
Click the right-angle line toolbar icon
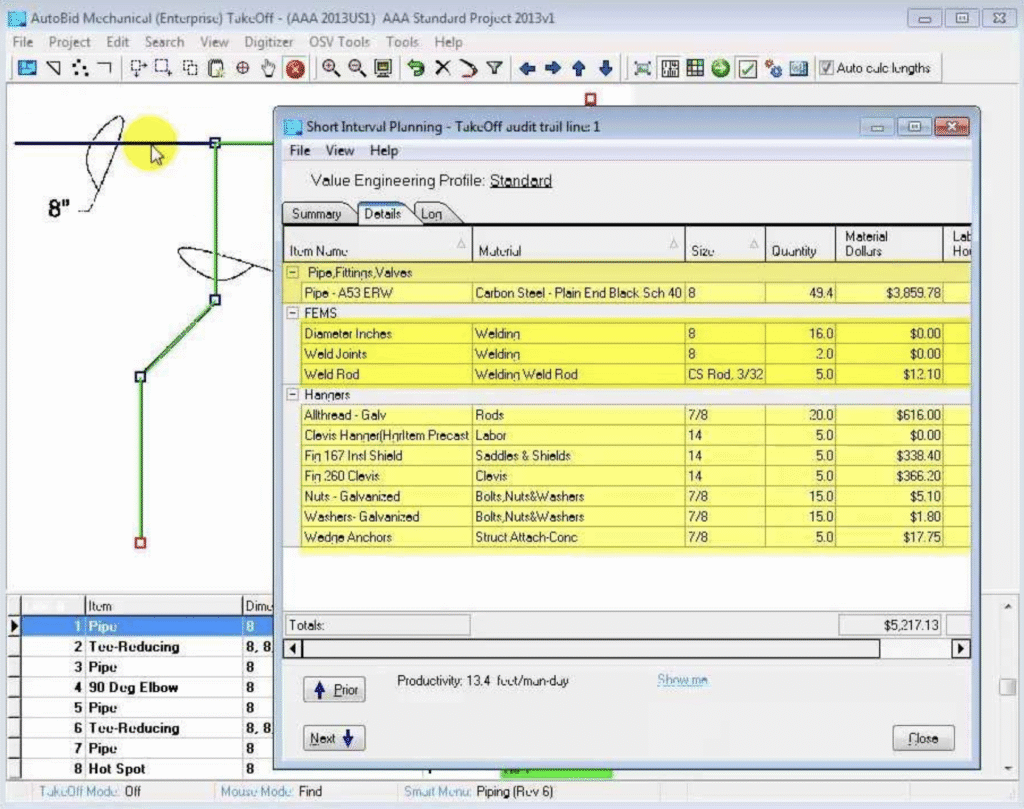104,68
